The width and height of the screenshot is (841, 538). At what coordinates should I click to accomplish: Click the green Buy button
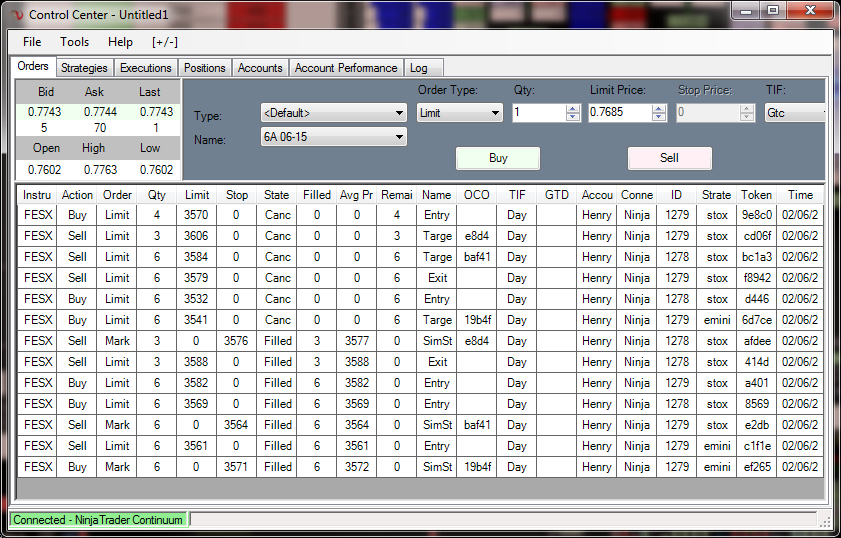point(498,158)
